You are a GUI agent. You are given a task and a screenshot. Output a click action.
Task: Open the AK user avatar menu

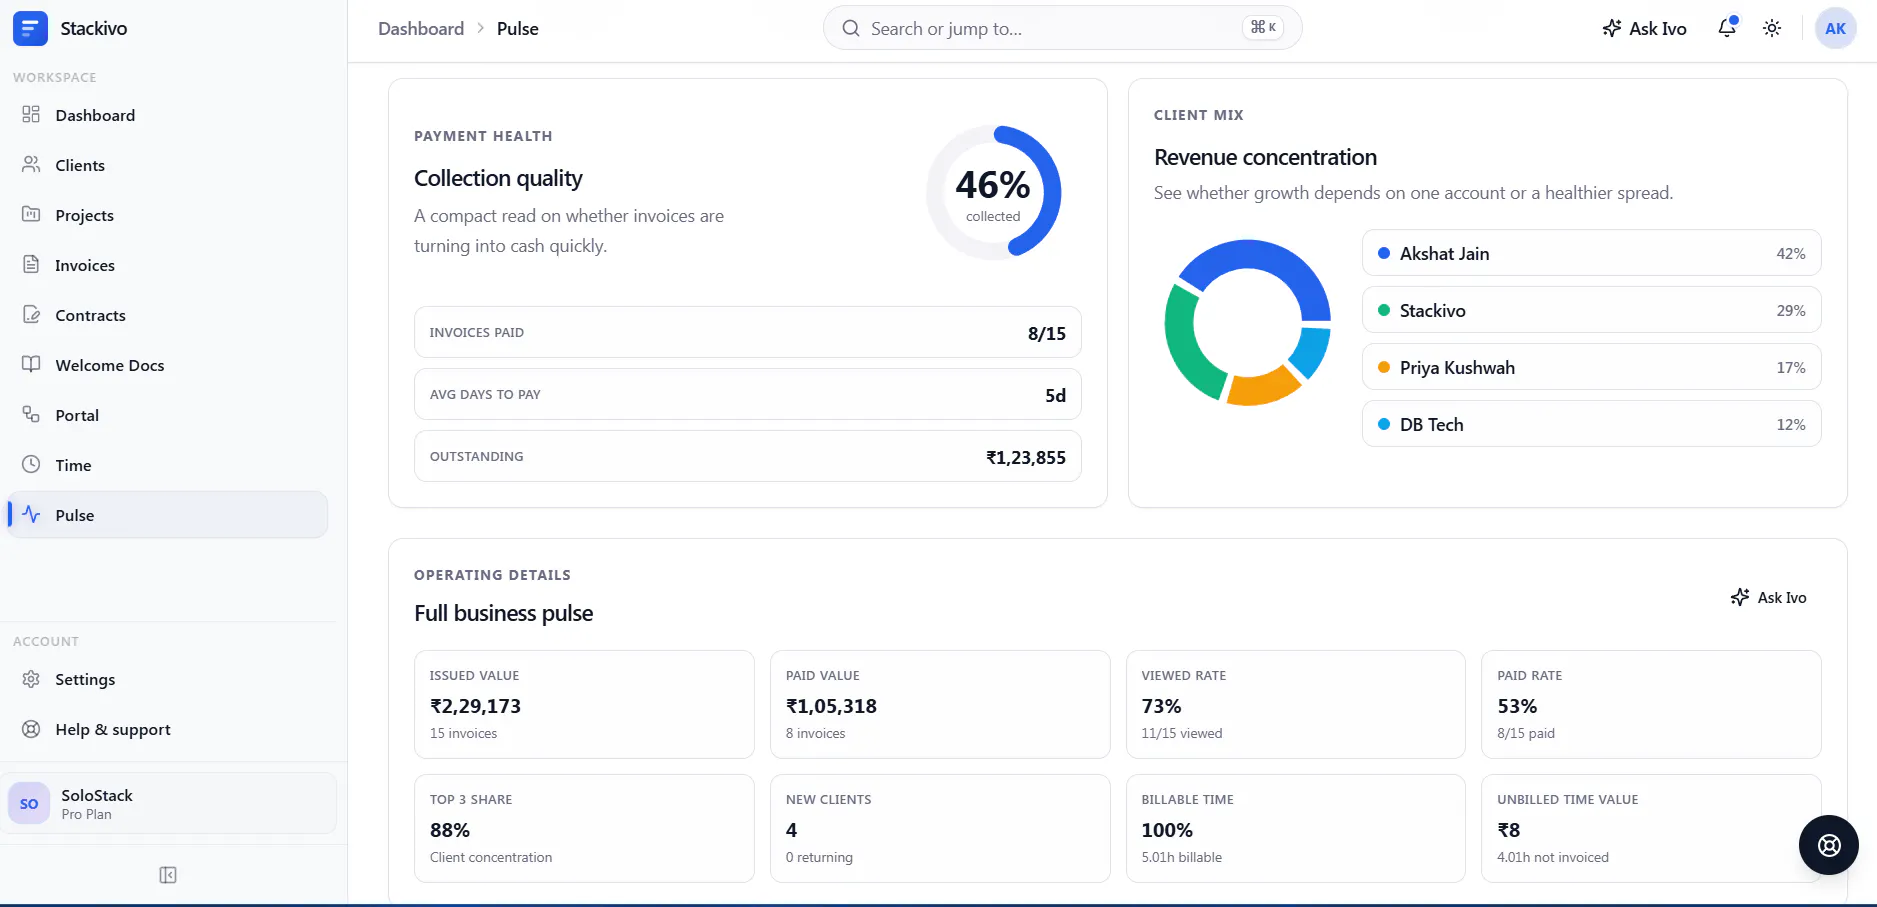pos(1835,28)
